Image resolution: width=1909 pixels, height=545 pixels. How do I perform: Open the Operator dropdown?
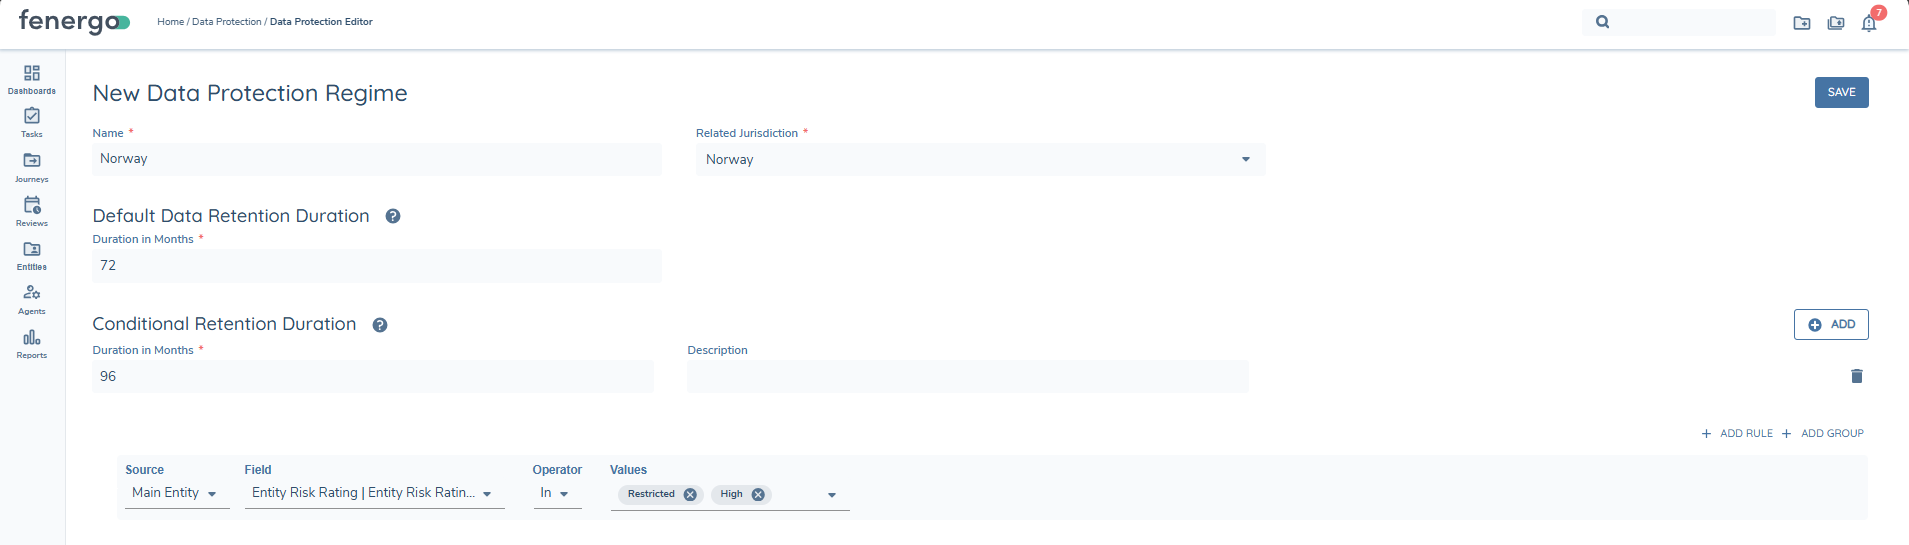point(556,493)
